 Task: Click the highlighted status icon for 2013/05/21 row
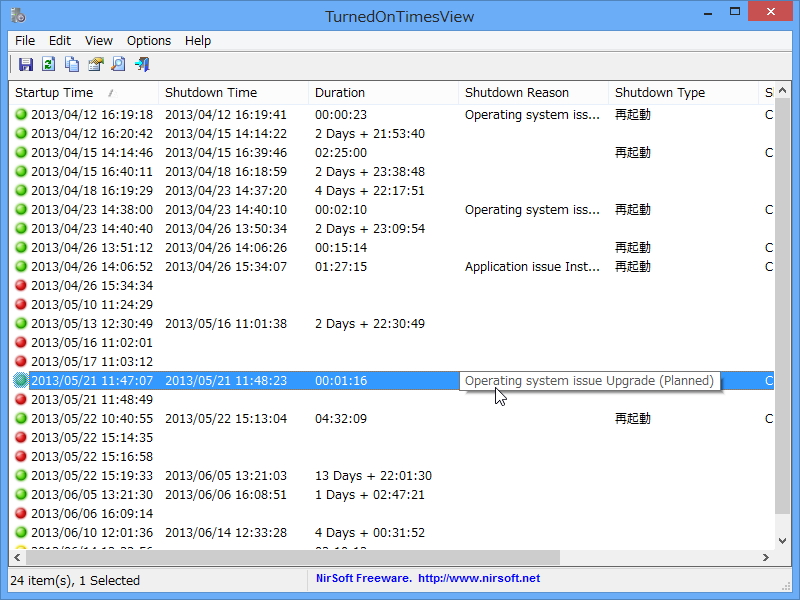click(21, 380)
